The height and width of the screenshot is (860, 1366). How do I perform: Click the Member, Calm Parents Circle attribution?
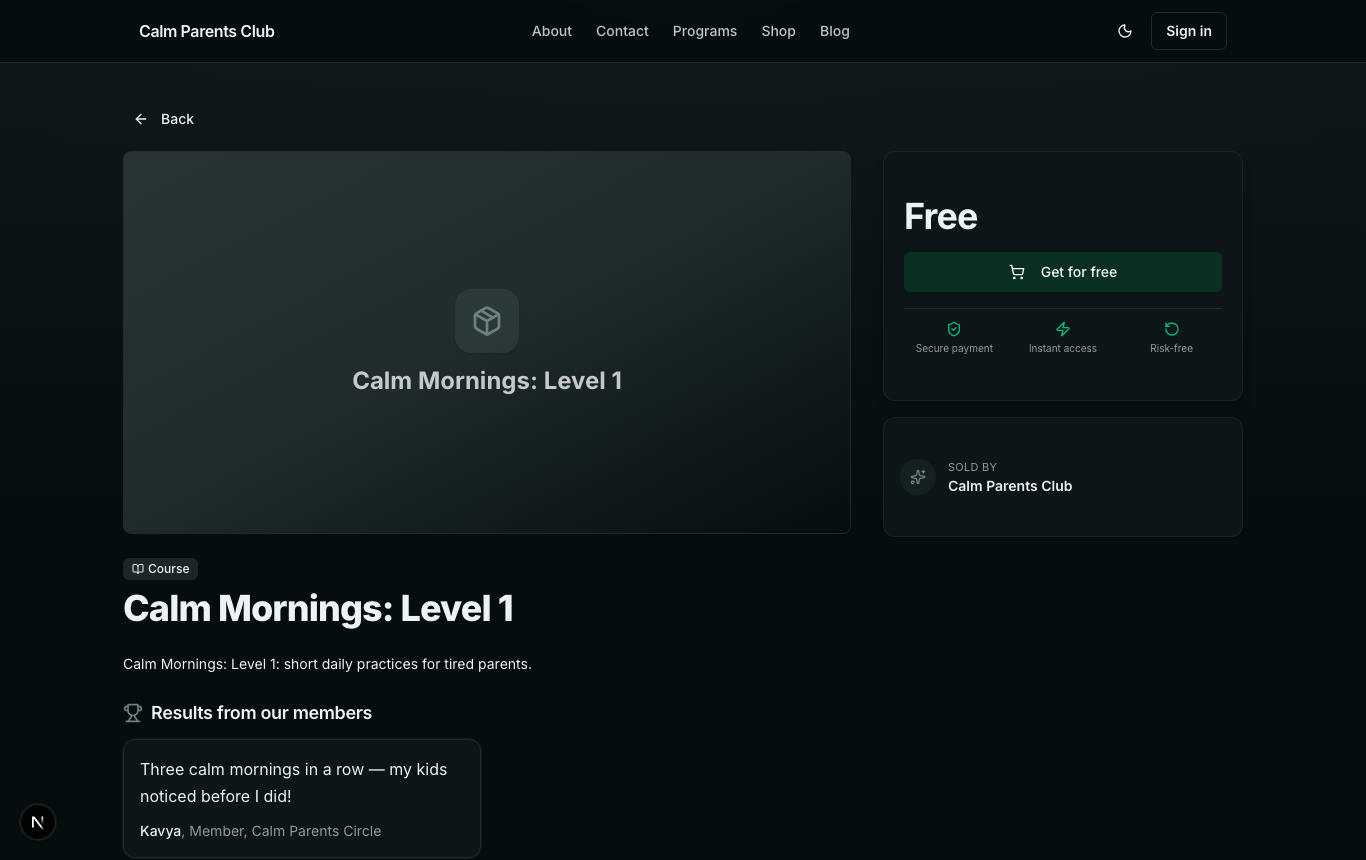coord(285,831)
